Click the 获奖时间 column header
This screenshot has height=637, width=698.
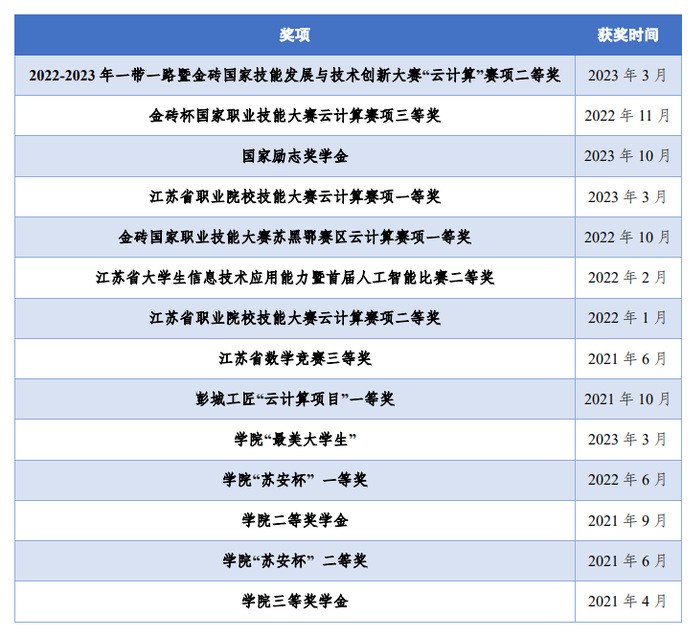(628, 35)
